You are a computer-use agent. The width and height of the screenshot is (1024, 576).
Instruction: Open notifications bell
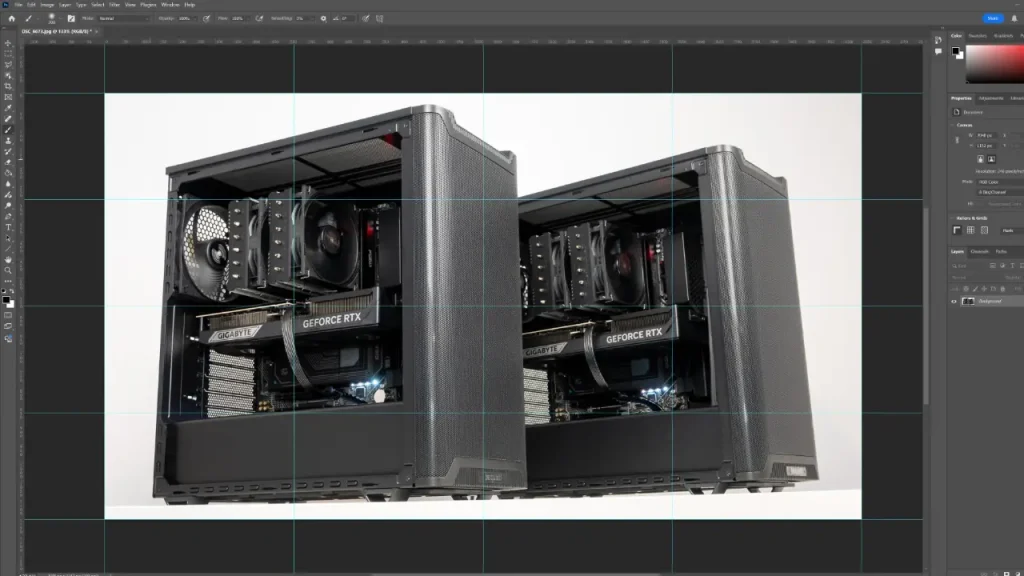[1014, 18]
